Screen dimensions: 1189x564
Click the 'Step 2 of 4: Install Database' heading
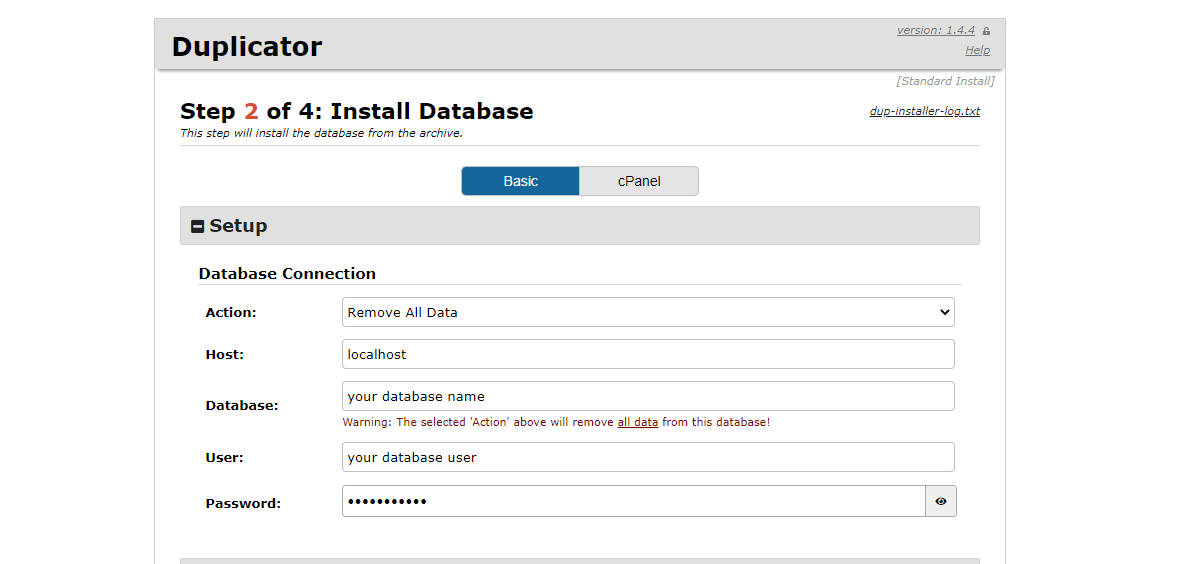click(x=356, y=111)
